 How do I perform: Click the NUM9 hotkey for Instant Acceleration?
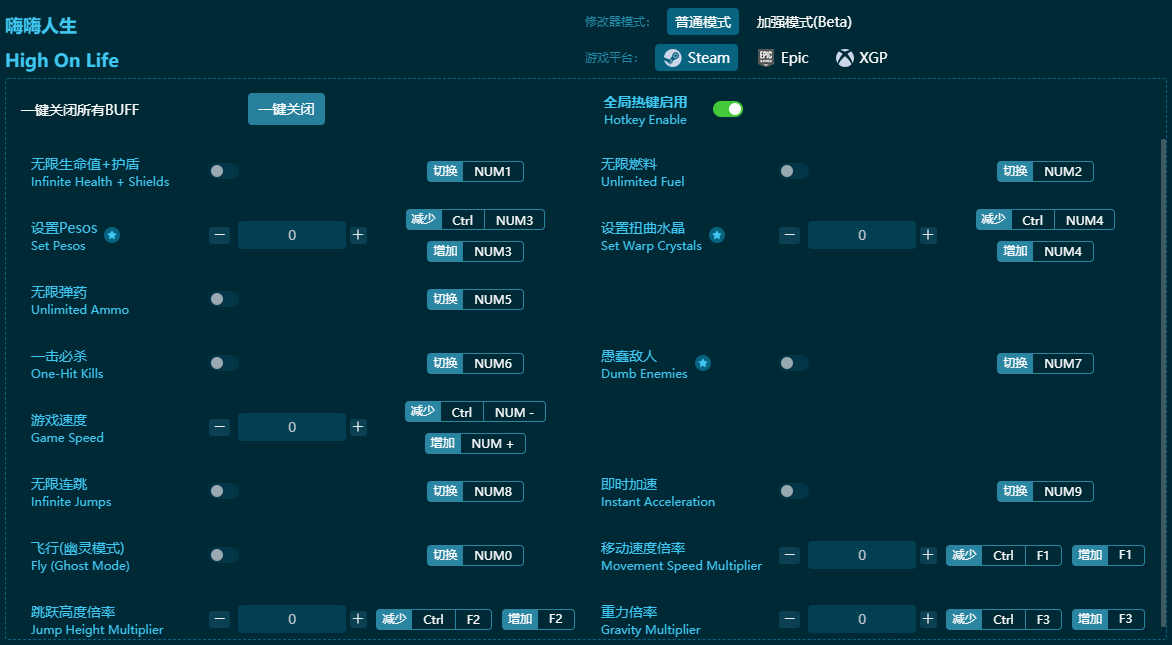click(1045, 492)
